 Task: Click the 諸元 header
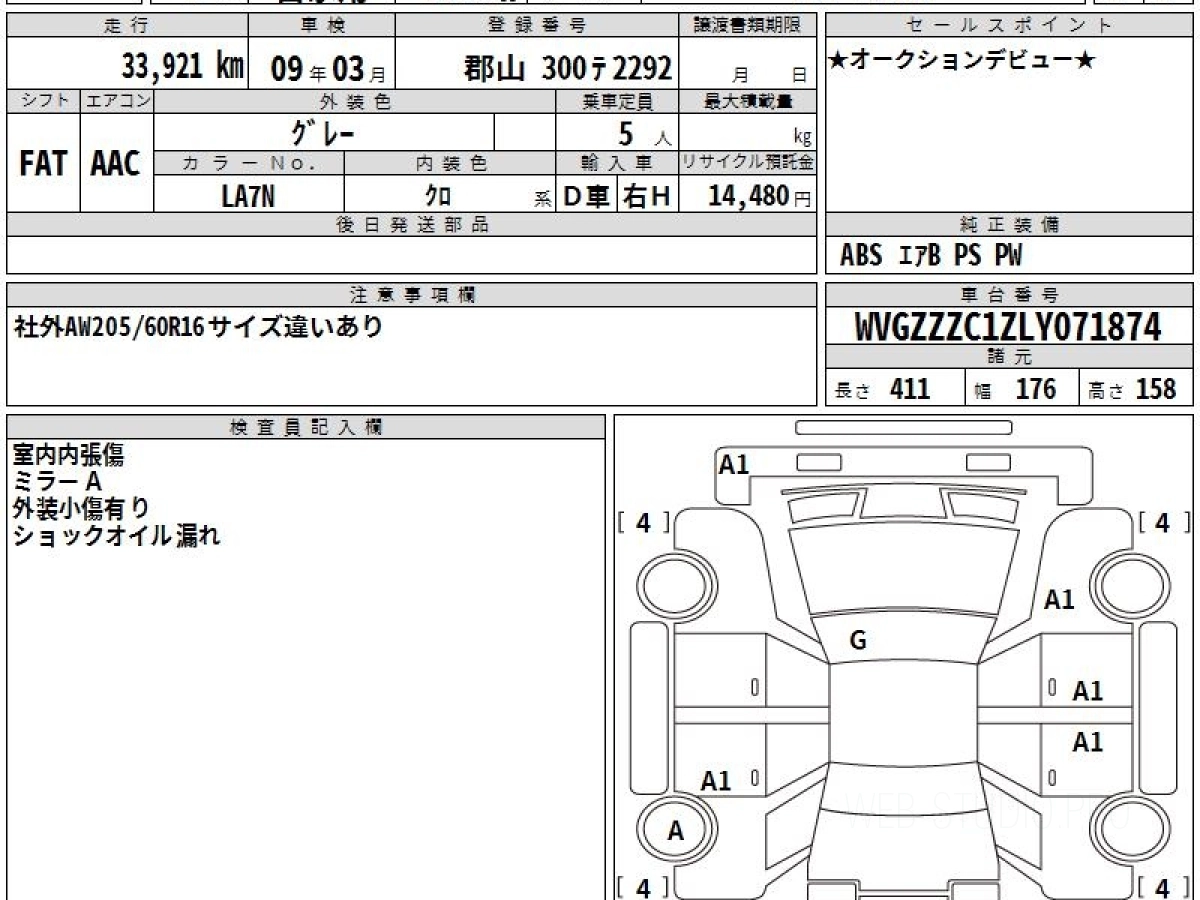(x=1009, y=357)
